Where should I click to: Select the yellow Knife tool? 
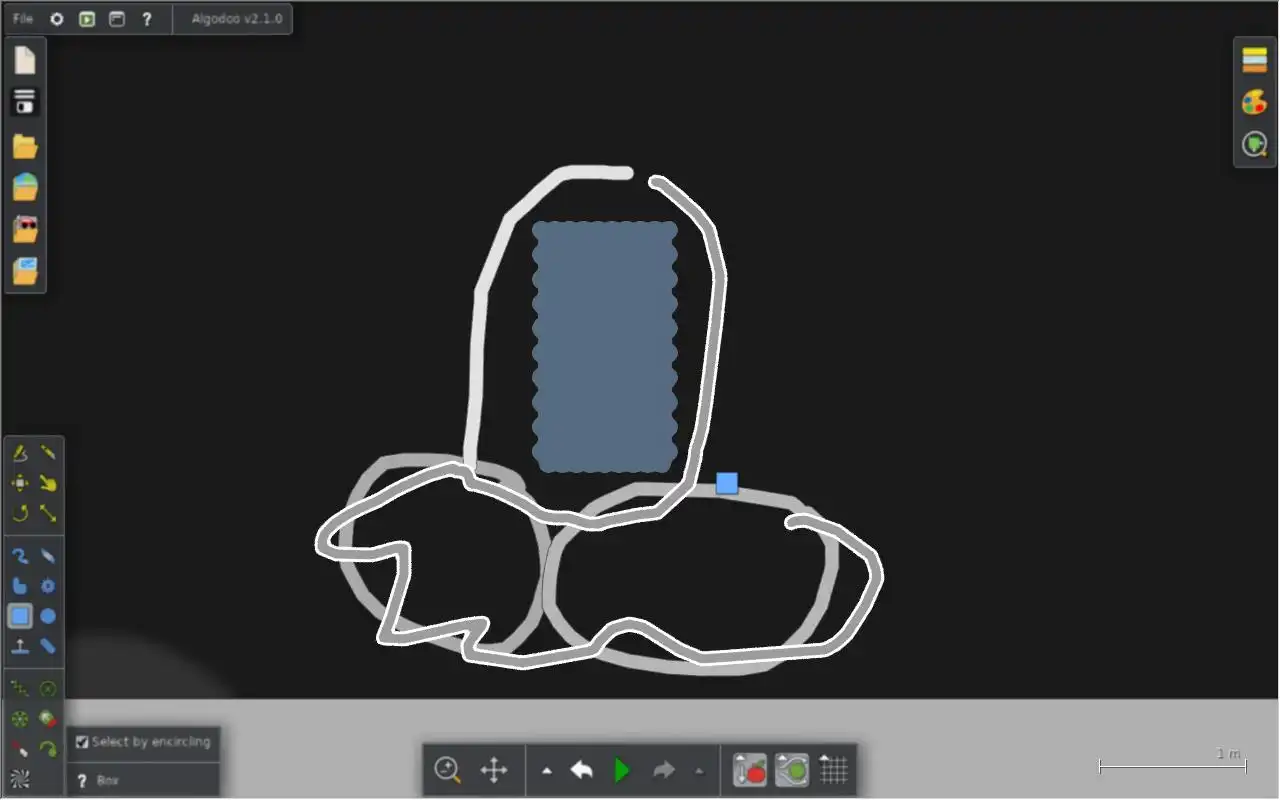click(x=48, y=453)
